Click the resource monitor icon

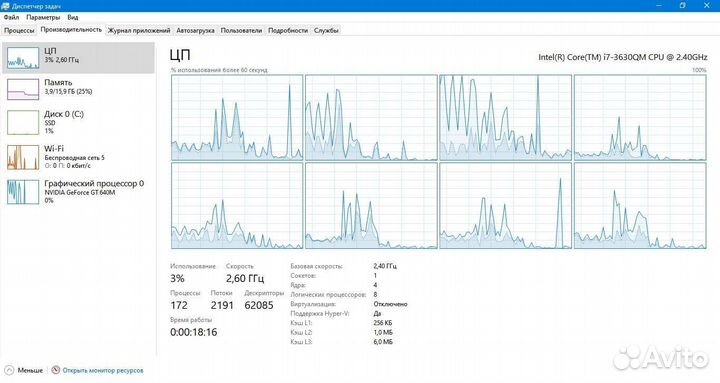(56, 370)
